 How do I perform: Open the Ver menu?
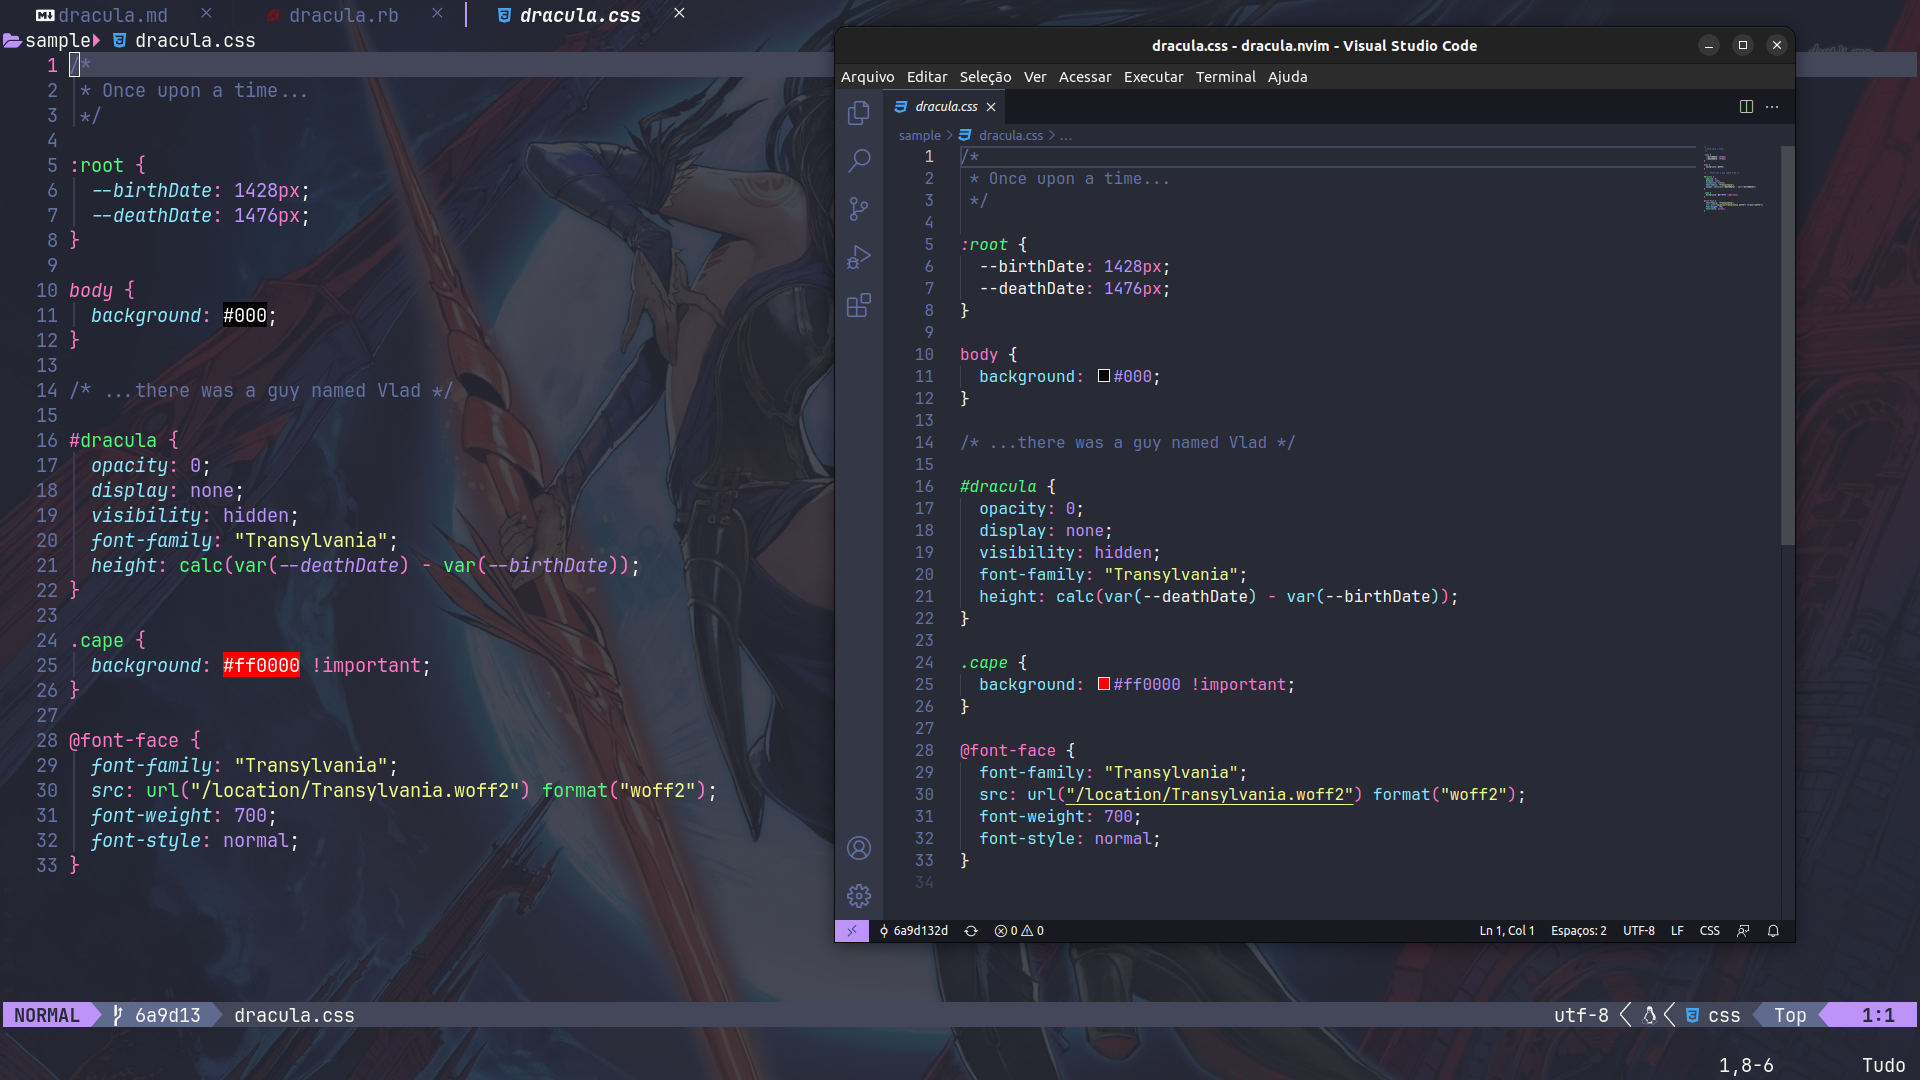click(1035, 77)
